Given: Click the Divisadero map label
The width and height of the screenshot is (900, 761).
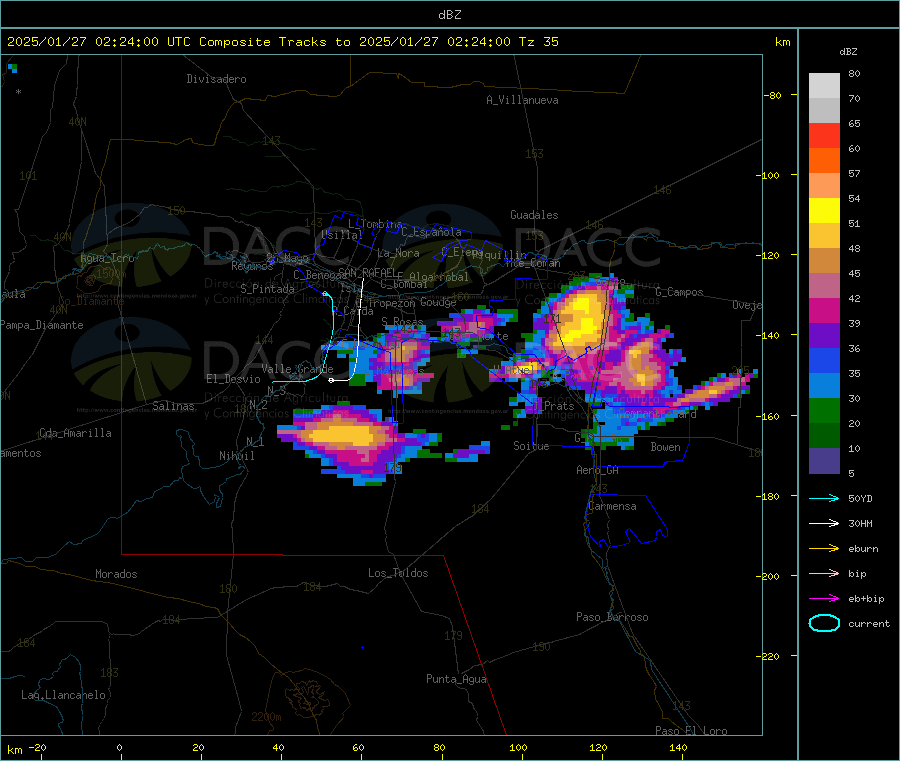Looking at the screenshot, I should 216,79.
